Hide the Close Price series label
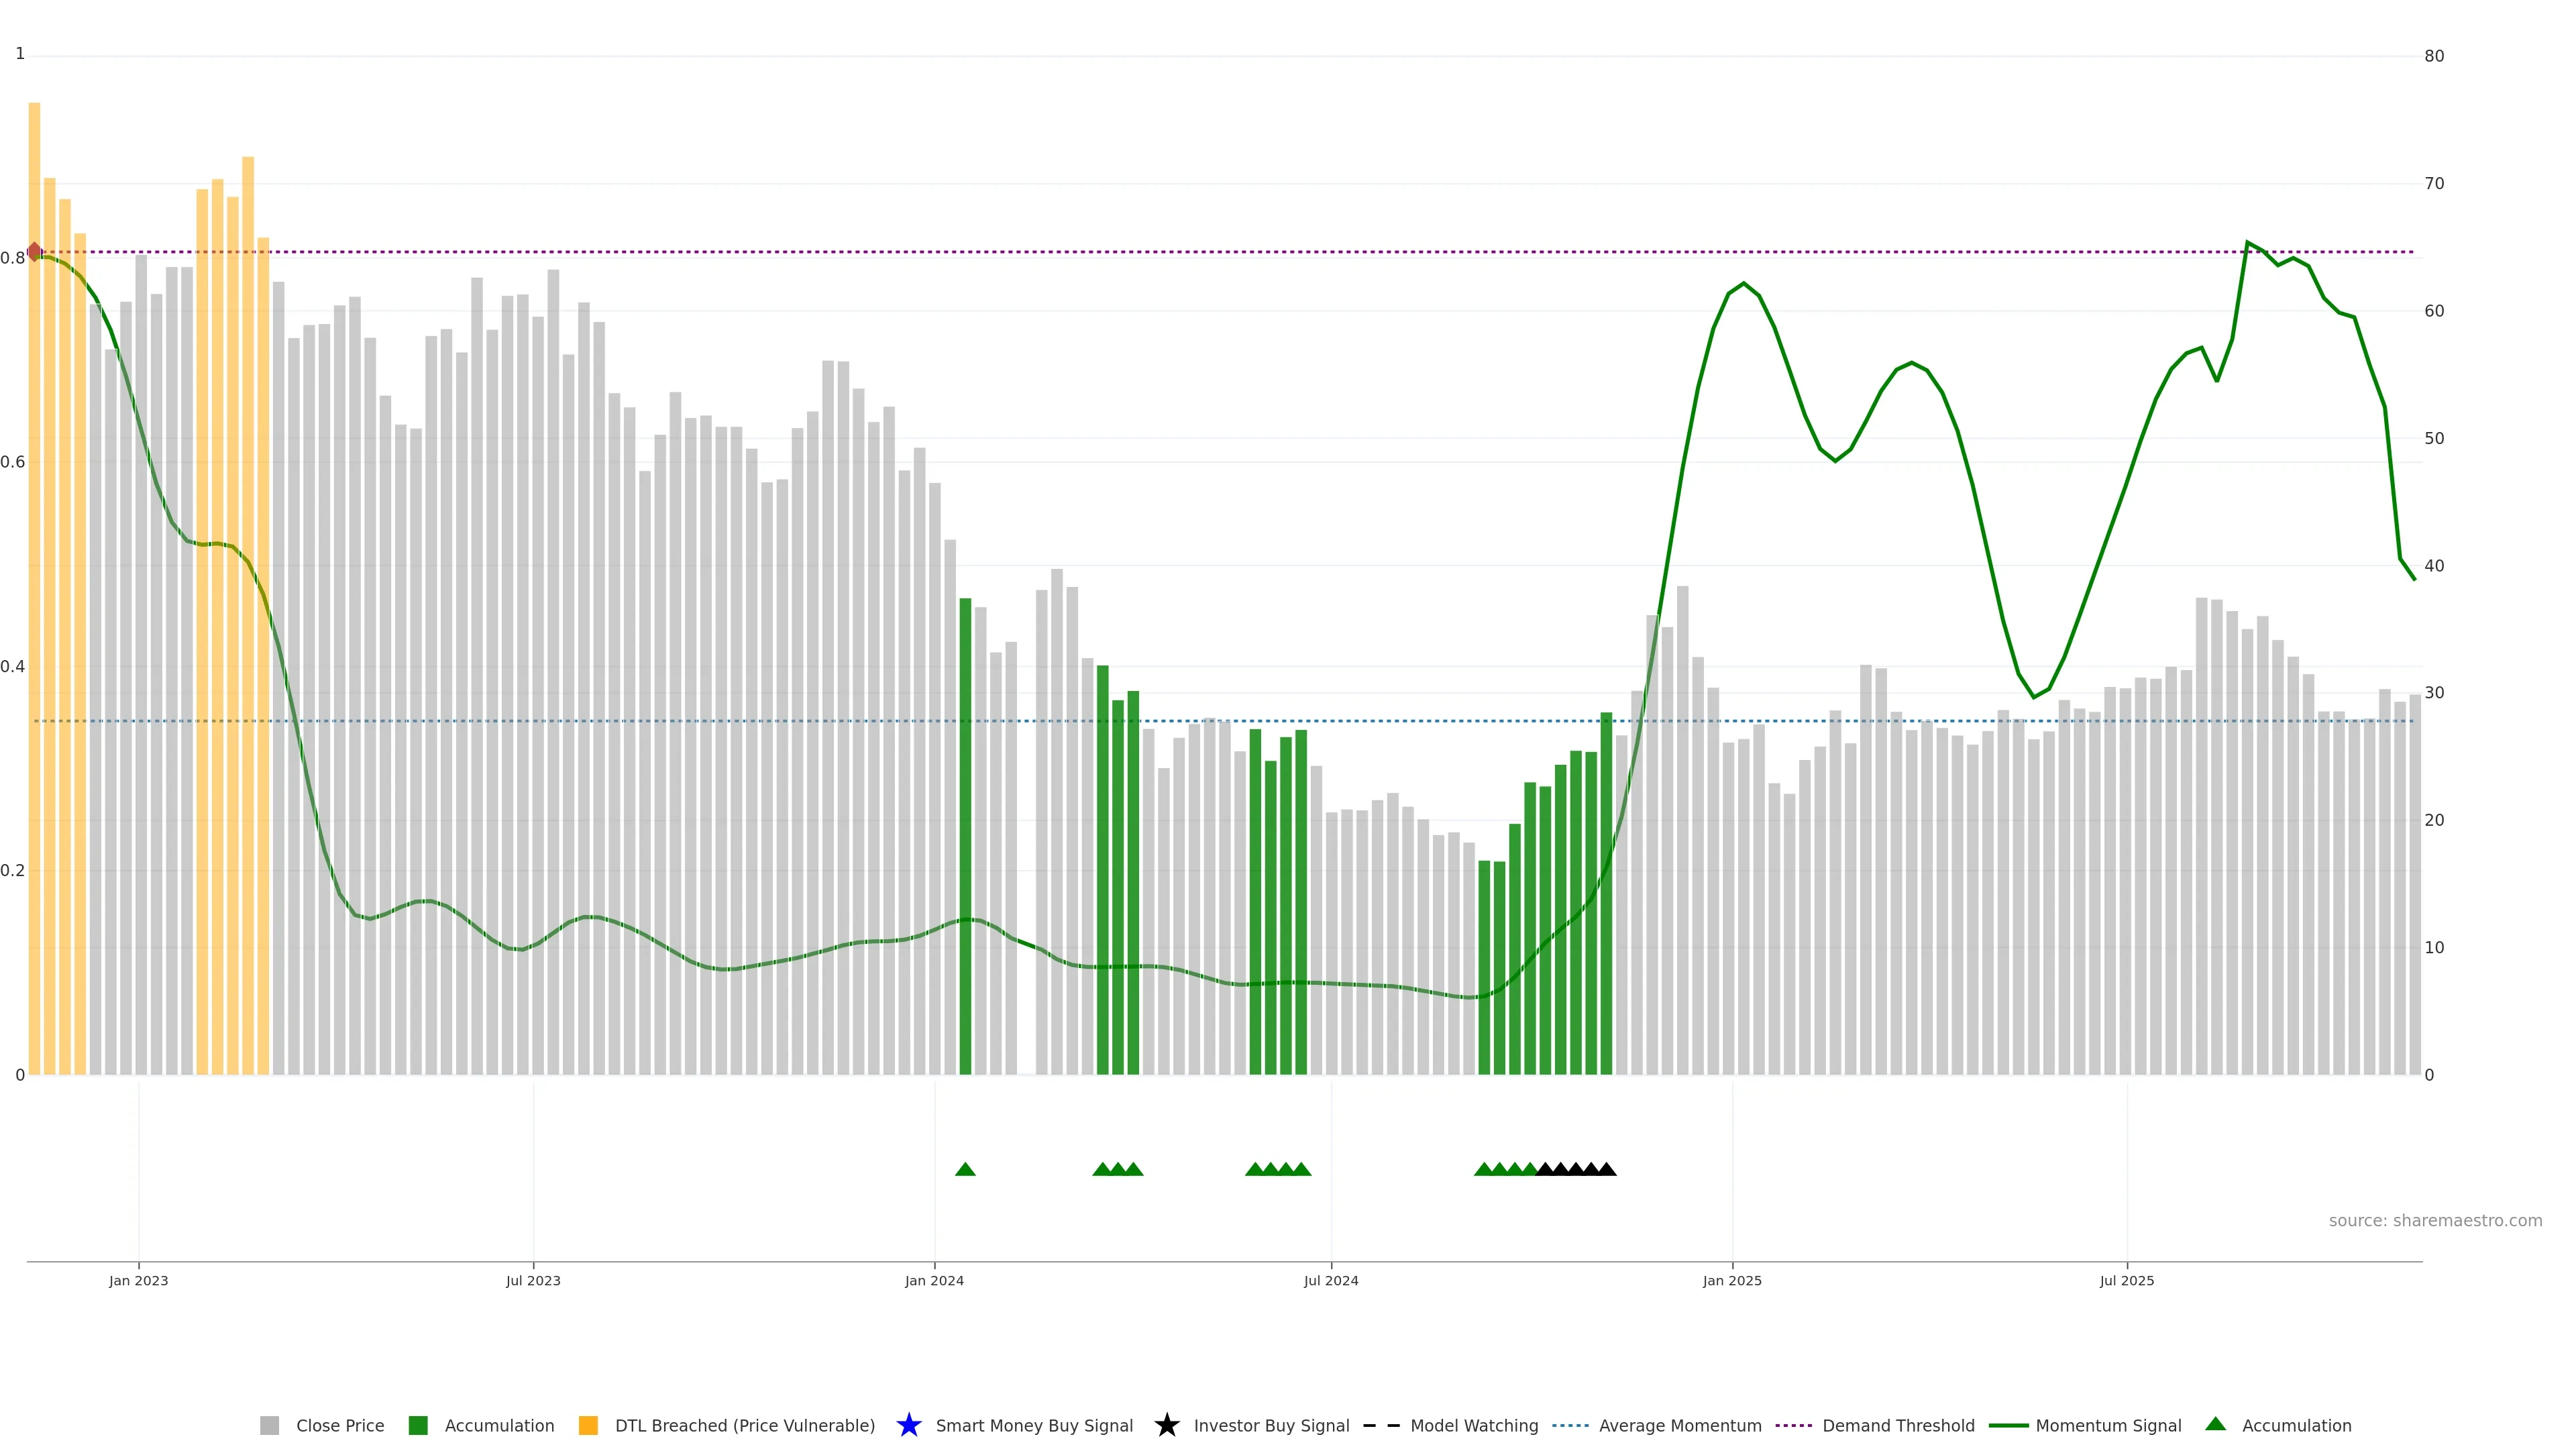The image size is (2576, 1449). [x=340, y=1425]
